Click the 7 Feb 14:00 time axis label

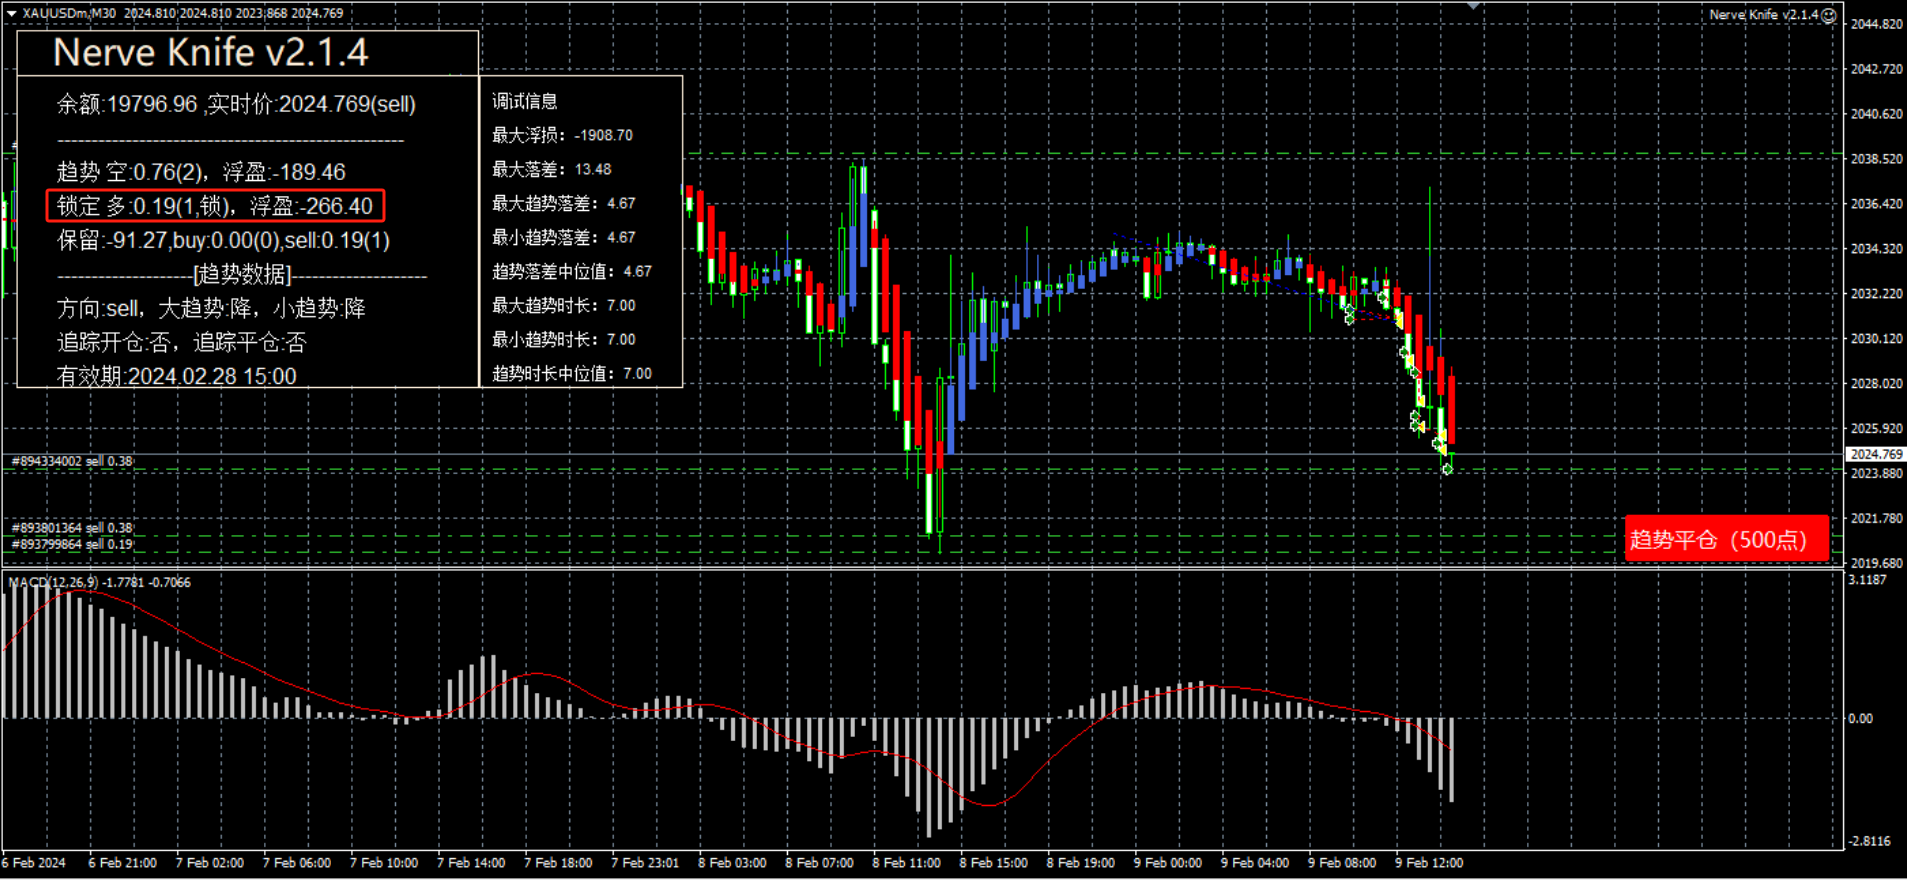[x=471, y=862]
